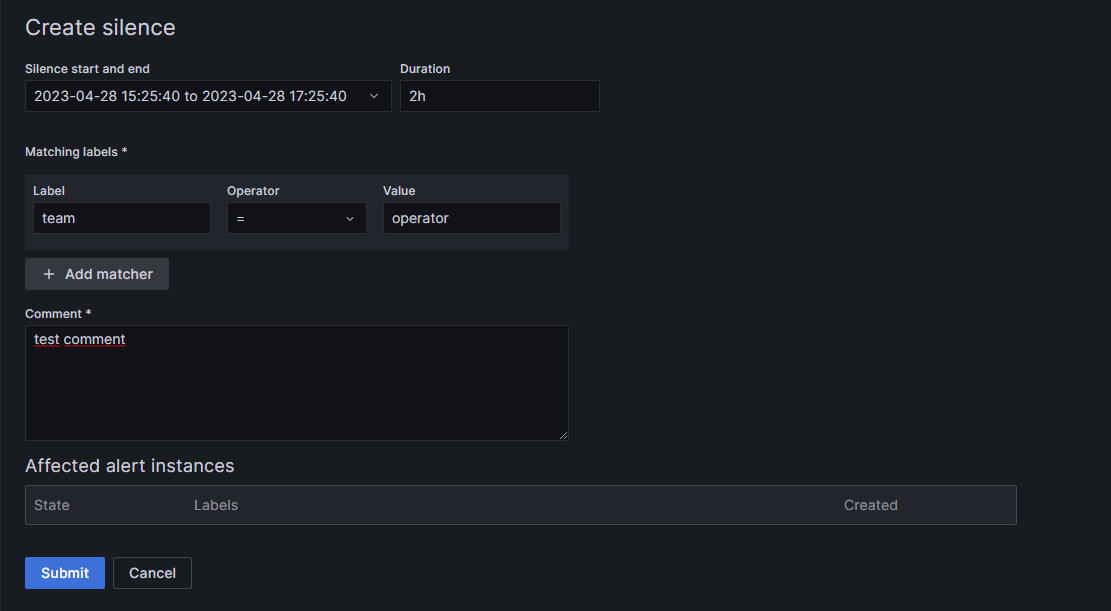Select the "test comment" text in the comment field
The height and width of the screenshot is (611, 1111).
coord(79,339)
